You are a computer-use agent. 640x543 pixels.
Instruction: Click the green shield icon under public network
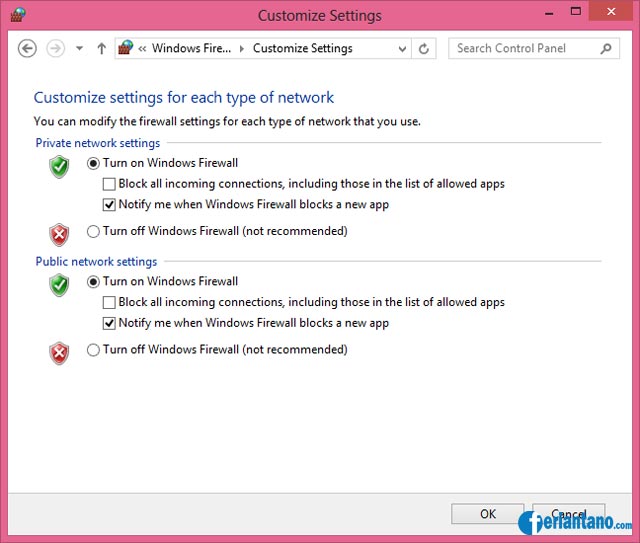(x=59, y=285)
